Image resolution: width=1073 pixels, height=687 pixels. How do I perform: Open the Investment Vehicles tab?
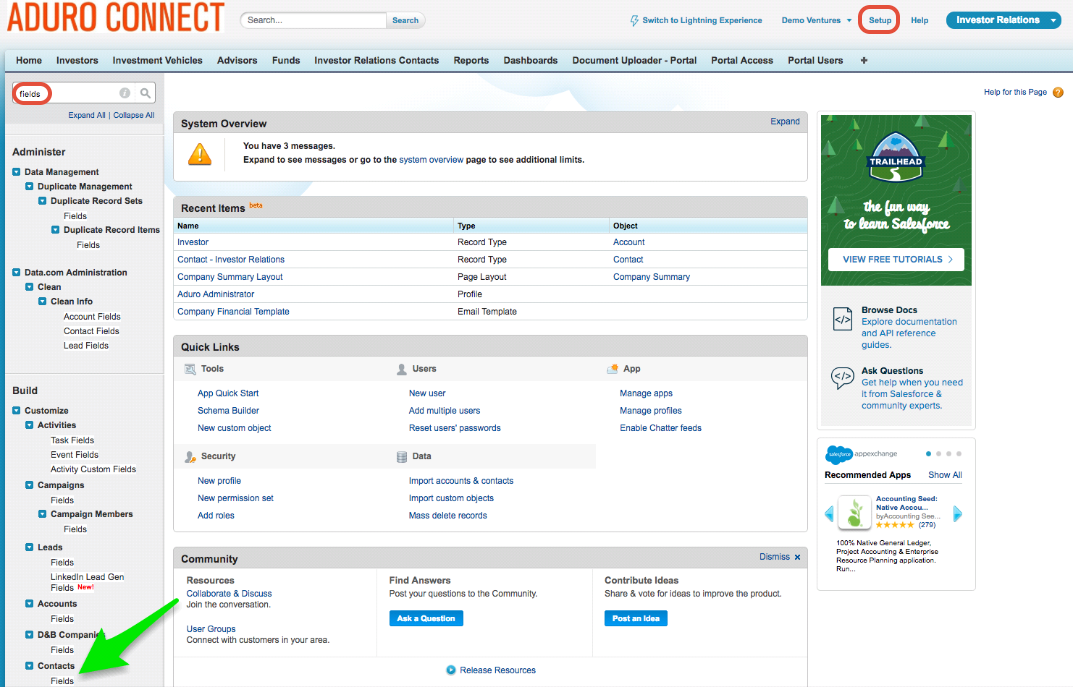pos(157,60)
